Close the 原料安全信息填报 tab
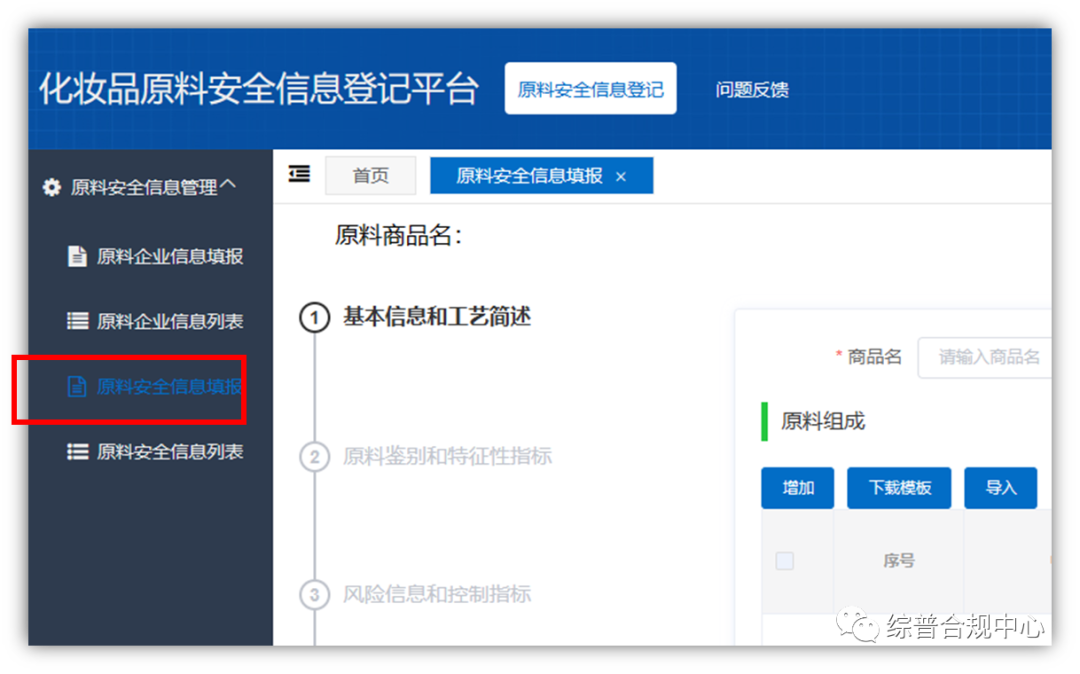Screen dimensions: 1080x674 click(x=621, y=175)
